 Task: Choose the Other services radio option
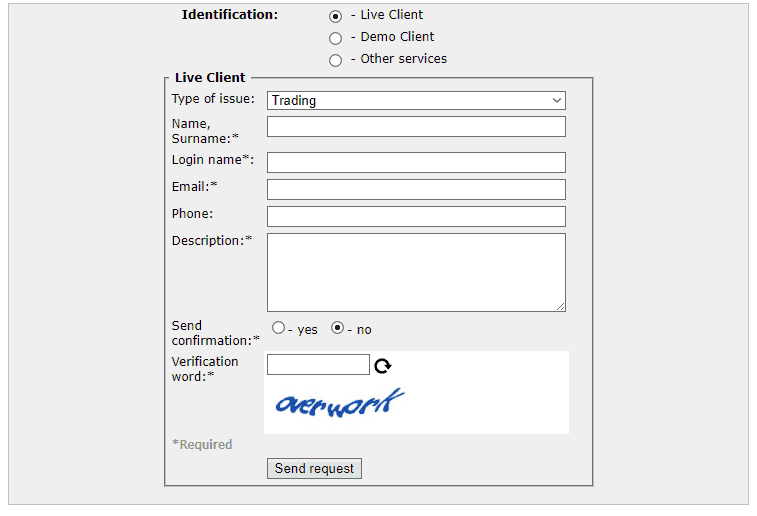point(336,60)
